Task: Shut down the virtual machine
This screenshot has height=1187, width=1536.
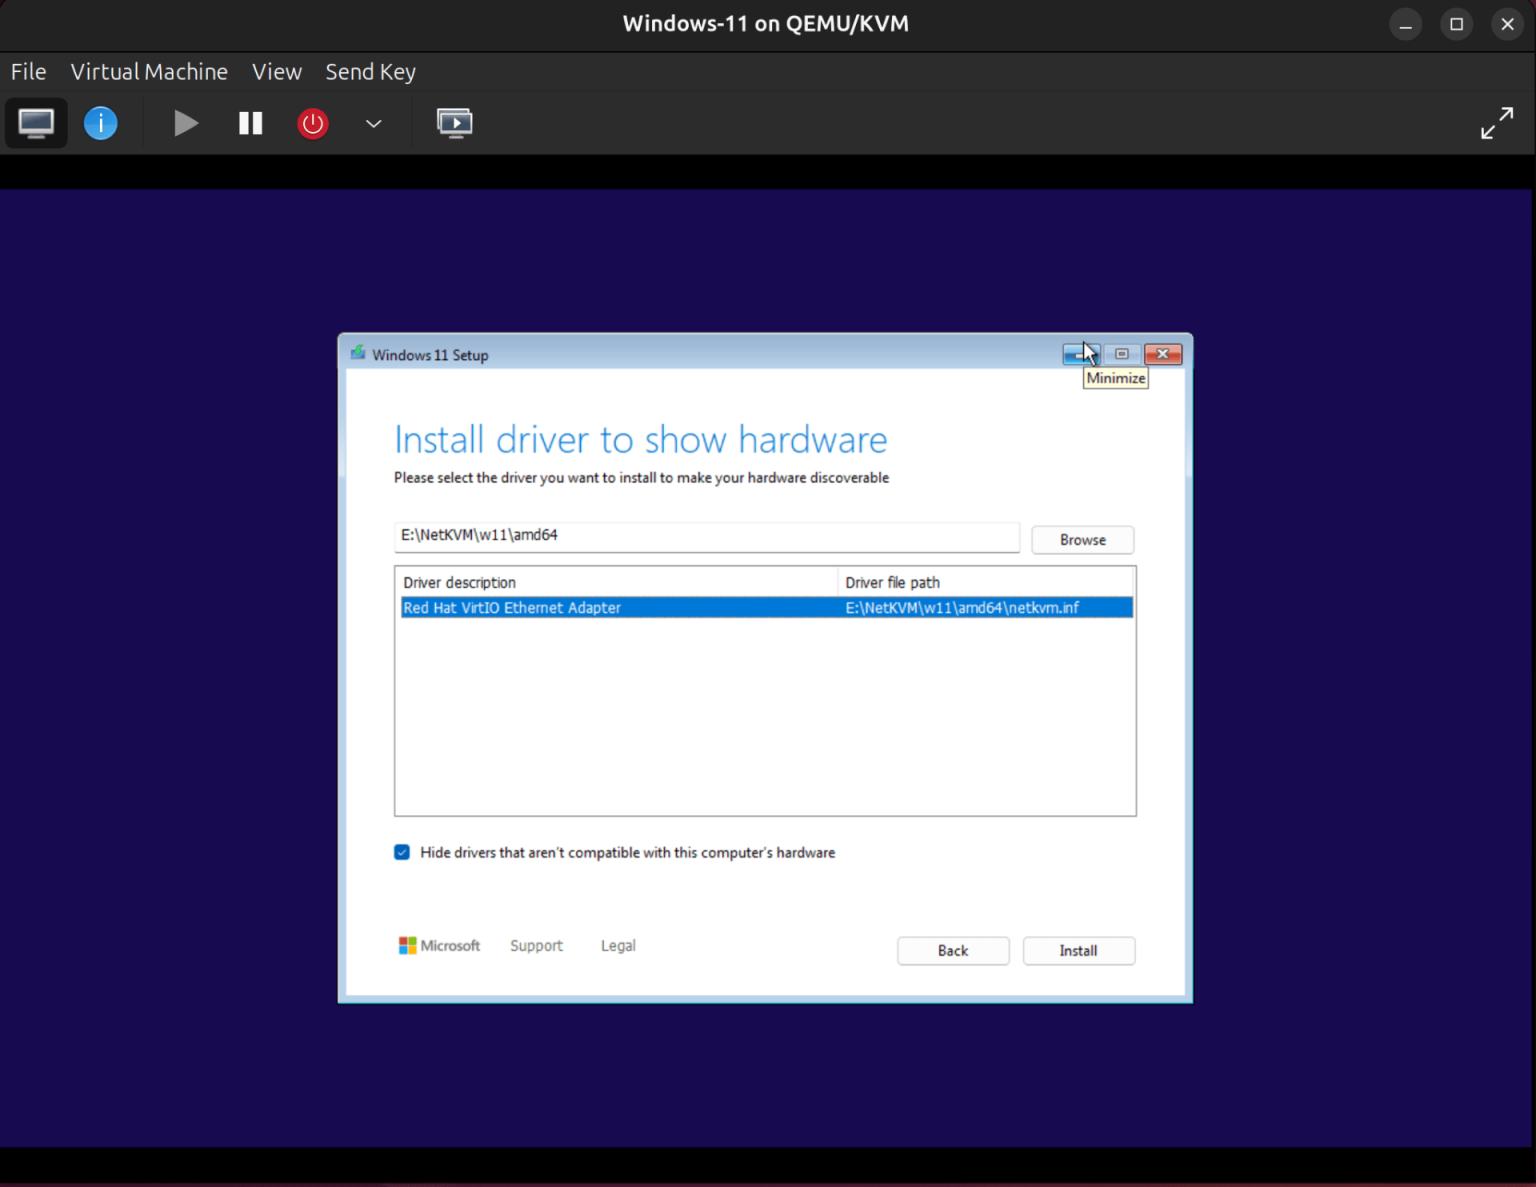Action: tap(312, 122)
